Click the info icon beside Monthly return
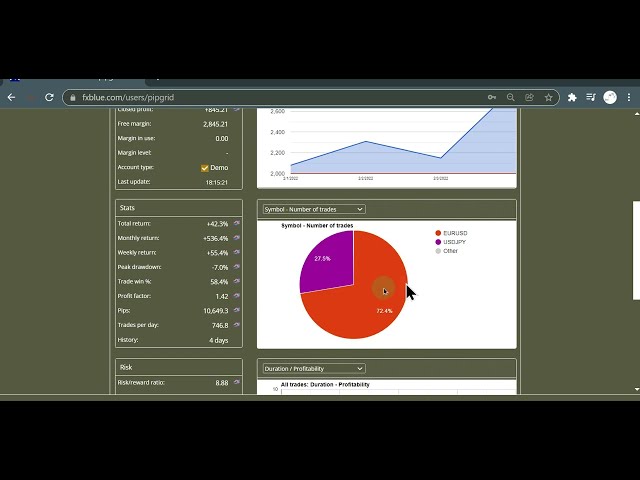The image size is (640, 480). point(237,238)
